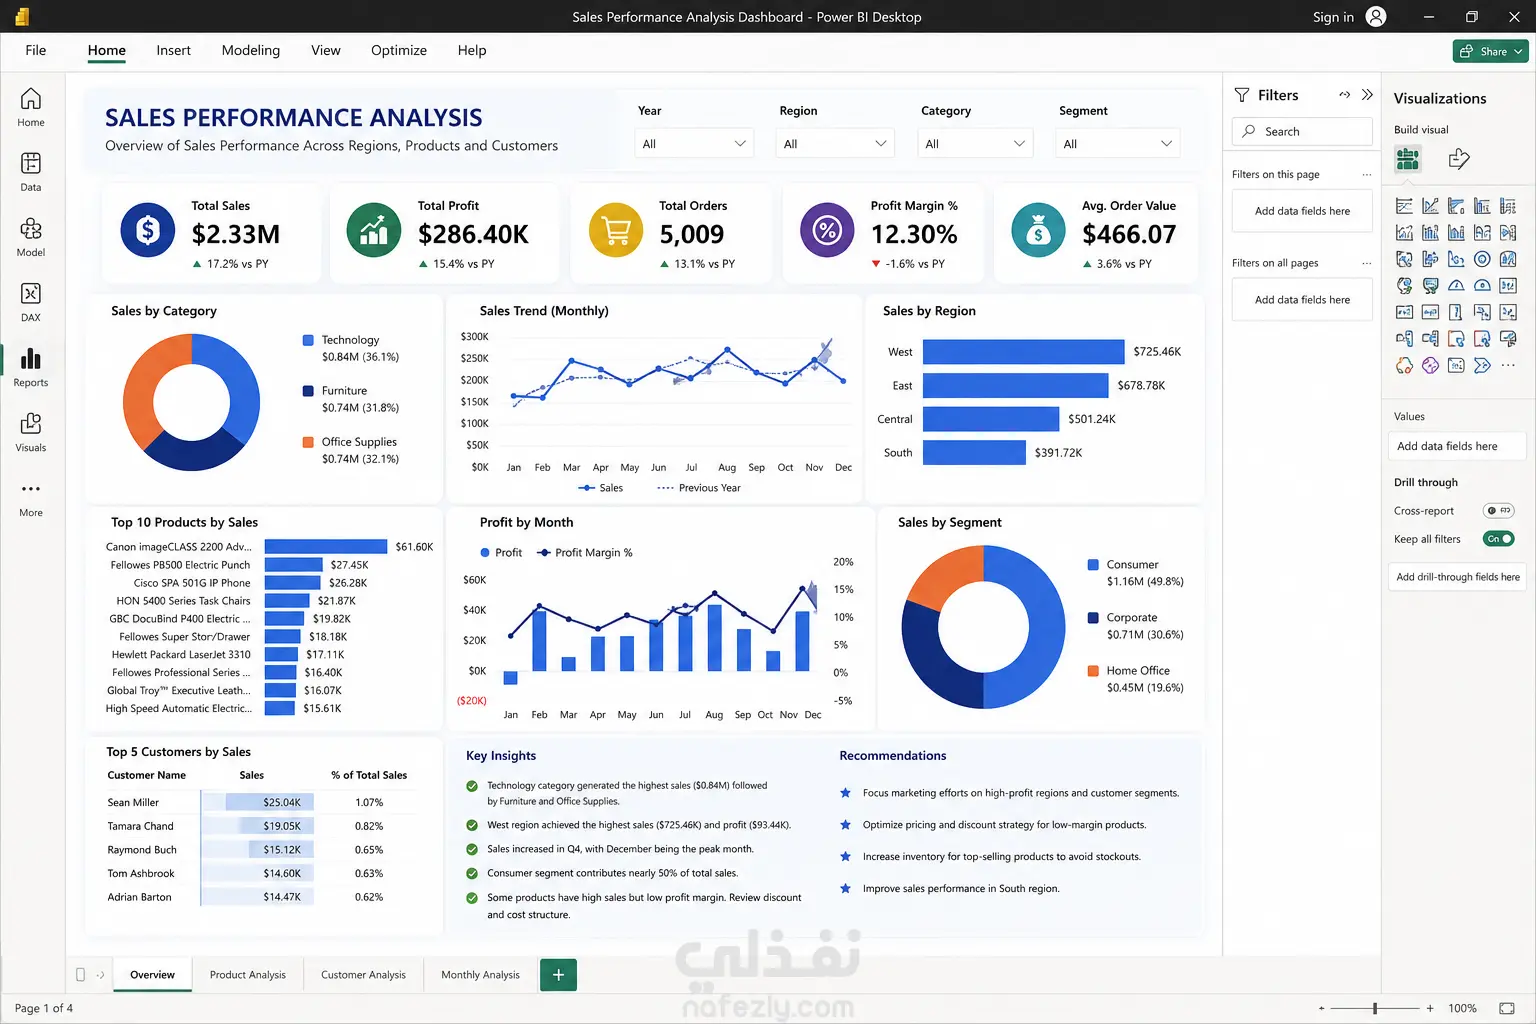Click the Office Supplies legend color swatch

(308, 442)
